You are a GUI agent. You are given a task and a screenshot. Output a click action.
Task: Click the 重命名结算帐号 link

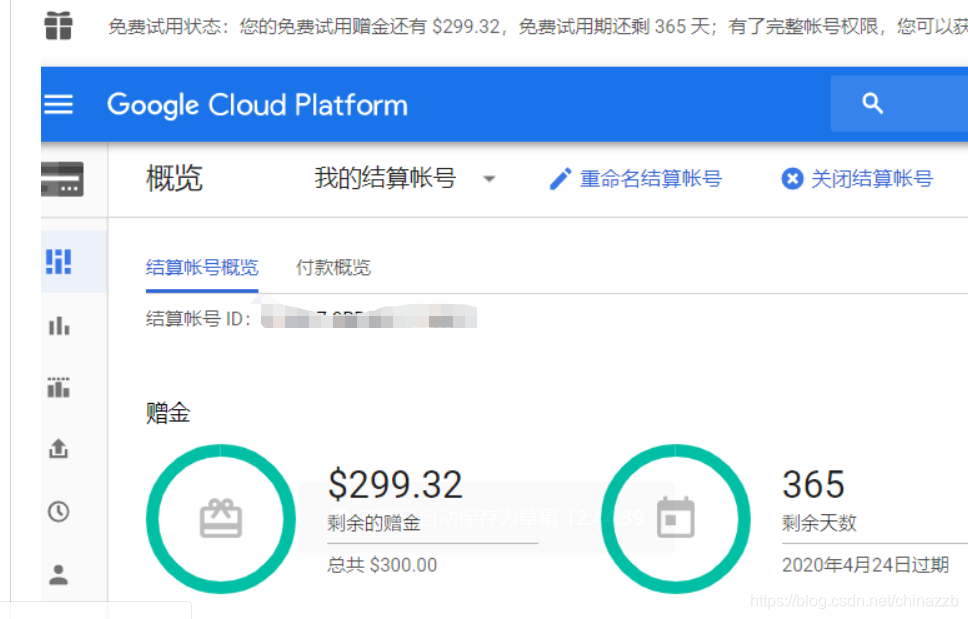tap(651, 179)
